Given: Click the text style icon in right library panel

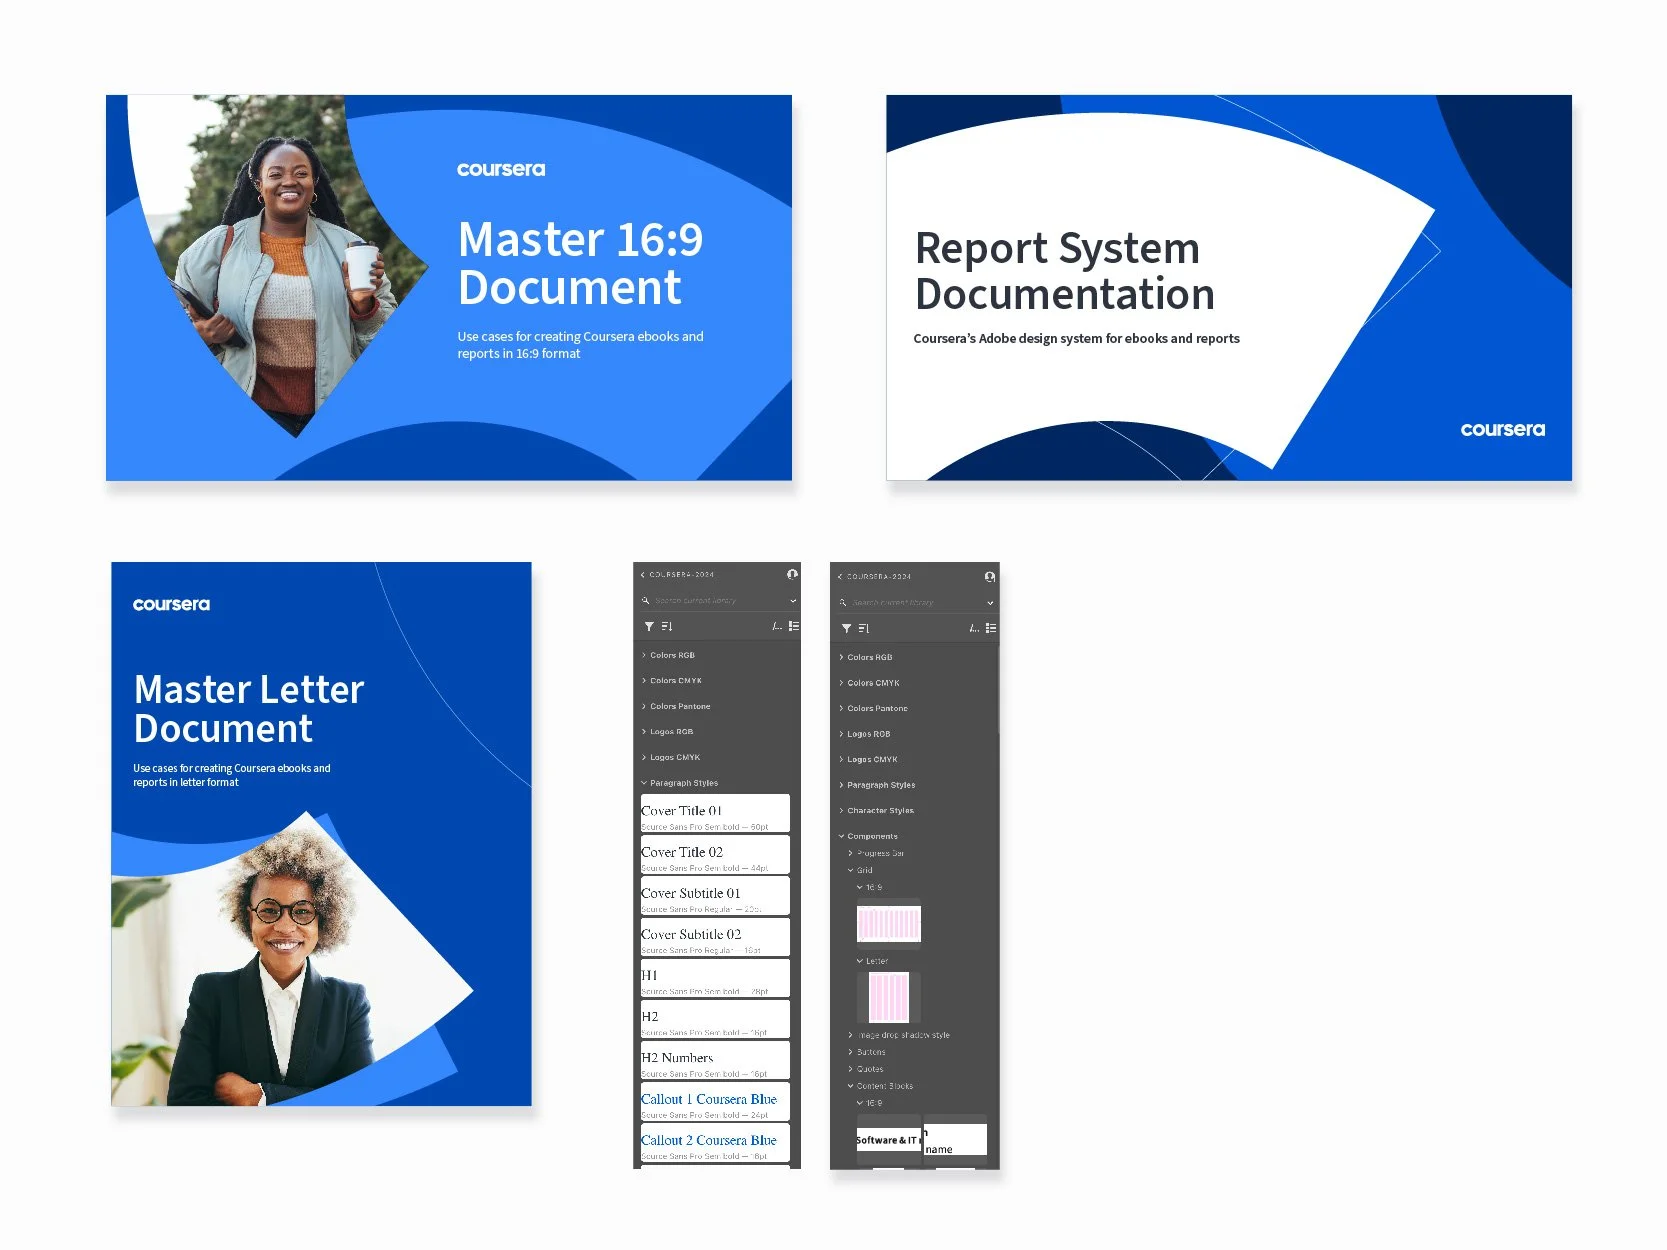Looking at the screenshot, I should (x=974, y=628).
